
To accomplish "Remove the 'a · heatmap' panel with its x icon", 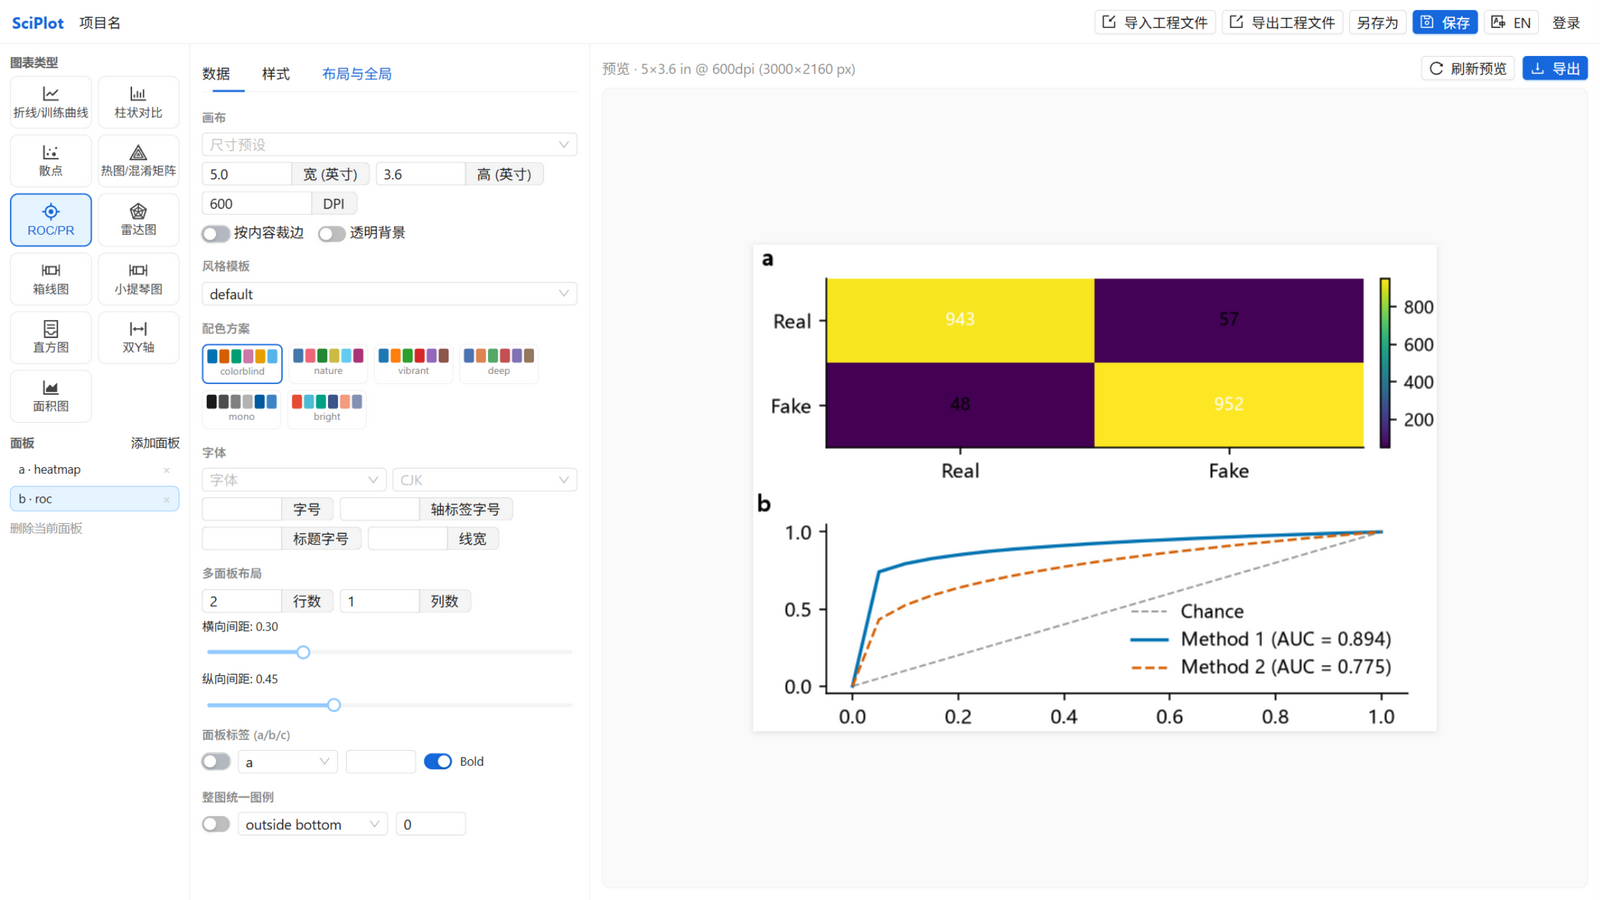I will click(x=167, y=470).
